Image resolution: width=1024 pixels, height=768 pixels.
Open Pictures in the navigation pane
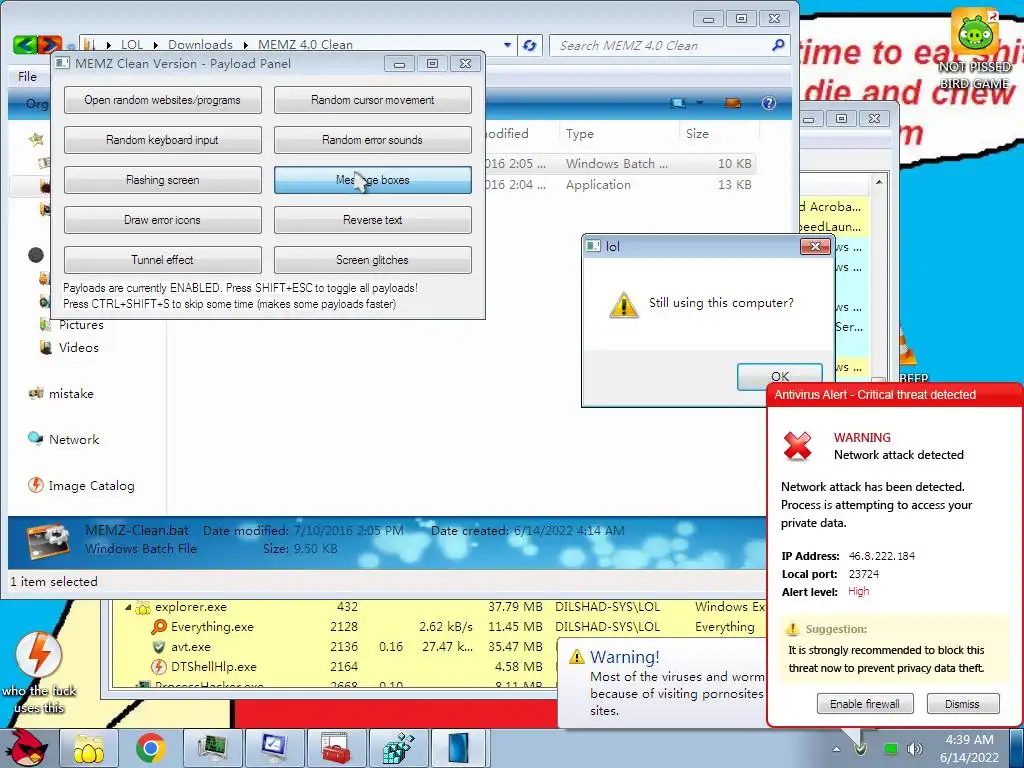pos(81,325)
